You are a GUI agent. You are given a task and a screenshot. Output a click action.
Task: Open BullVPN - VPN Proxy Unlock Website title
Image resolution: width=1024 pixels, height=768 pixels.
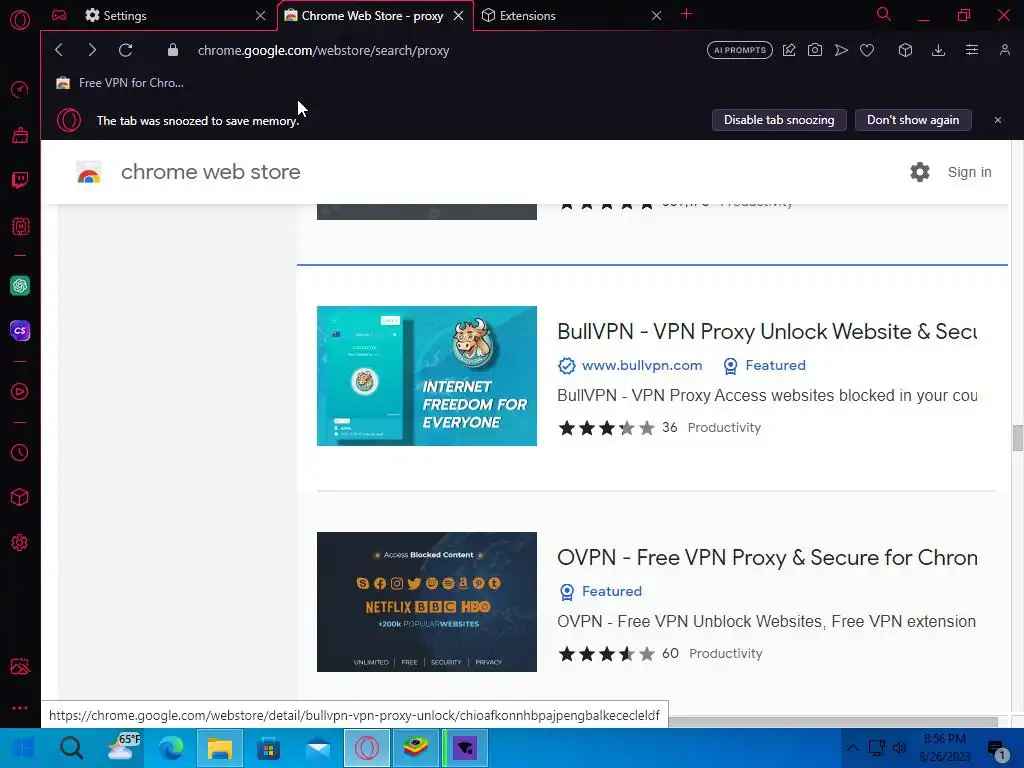[x=767, y=331]
